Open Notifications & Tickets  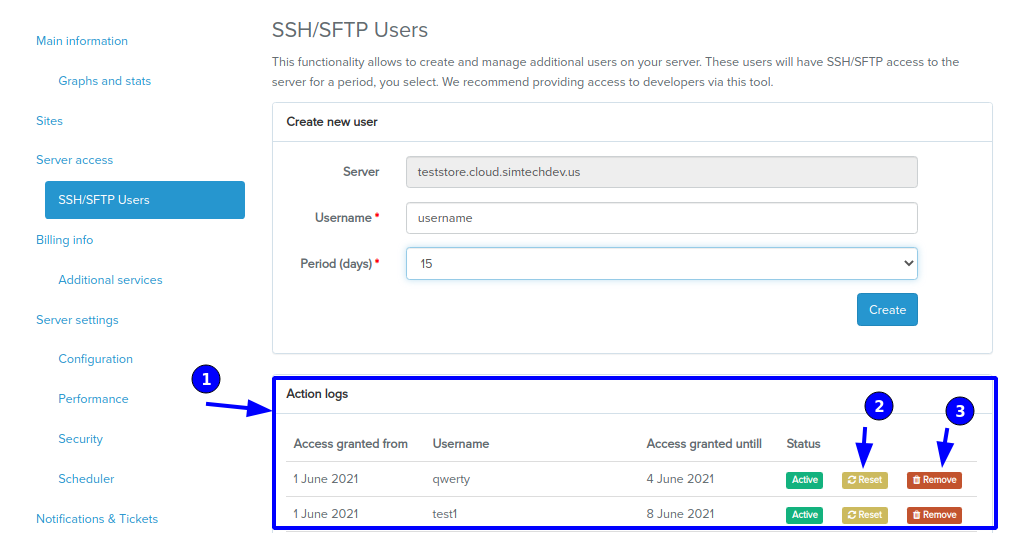[x=97, y=519]
